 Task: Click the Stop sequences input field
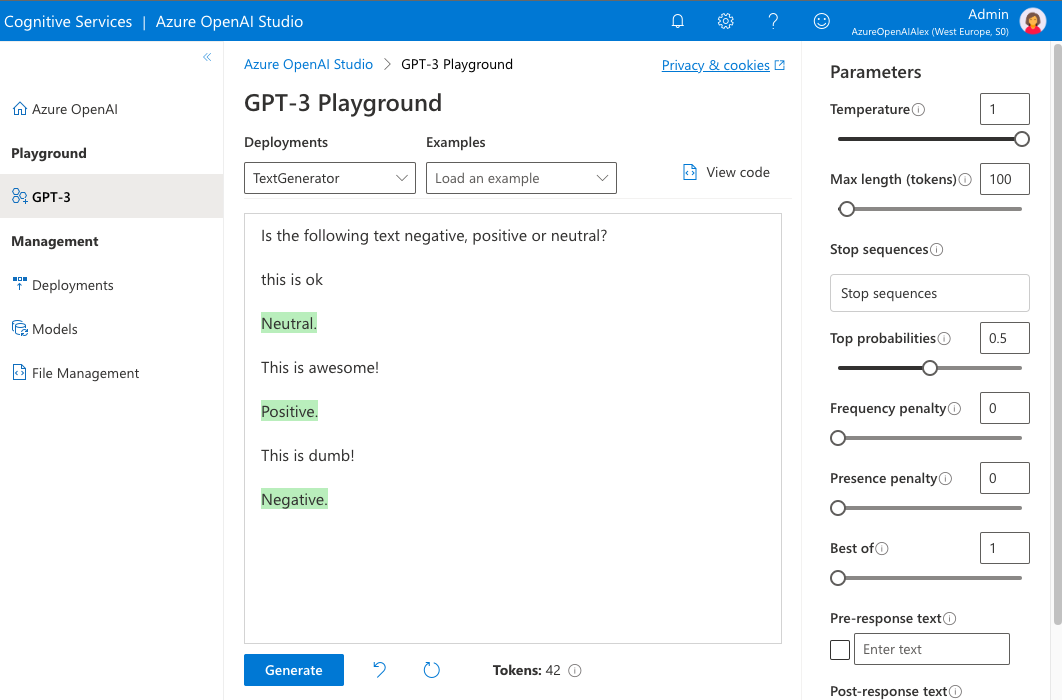click(x=929, y=293)
